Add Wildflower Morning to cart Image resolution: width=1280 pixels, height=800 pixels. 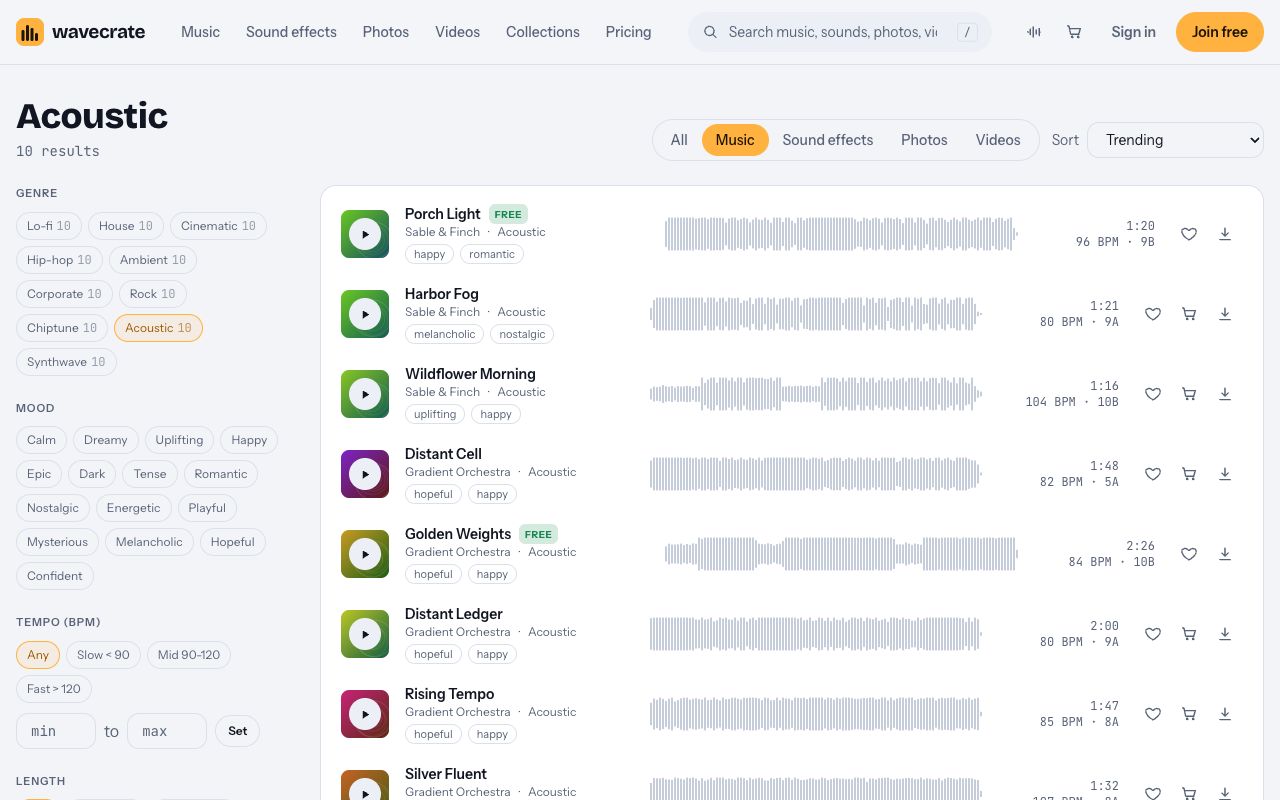pos(1189,394)
